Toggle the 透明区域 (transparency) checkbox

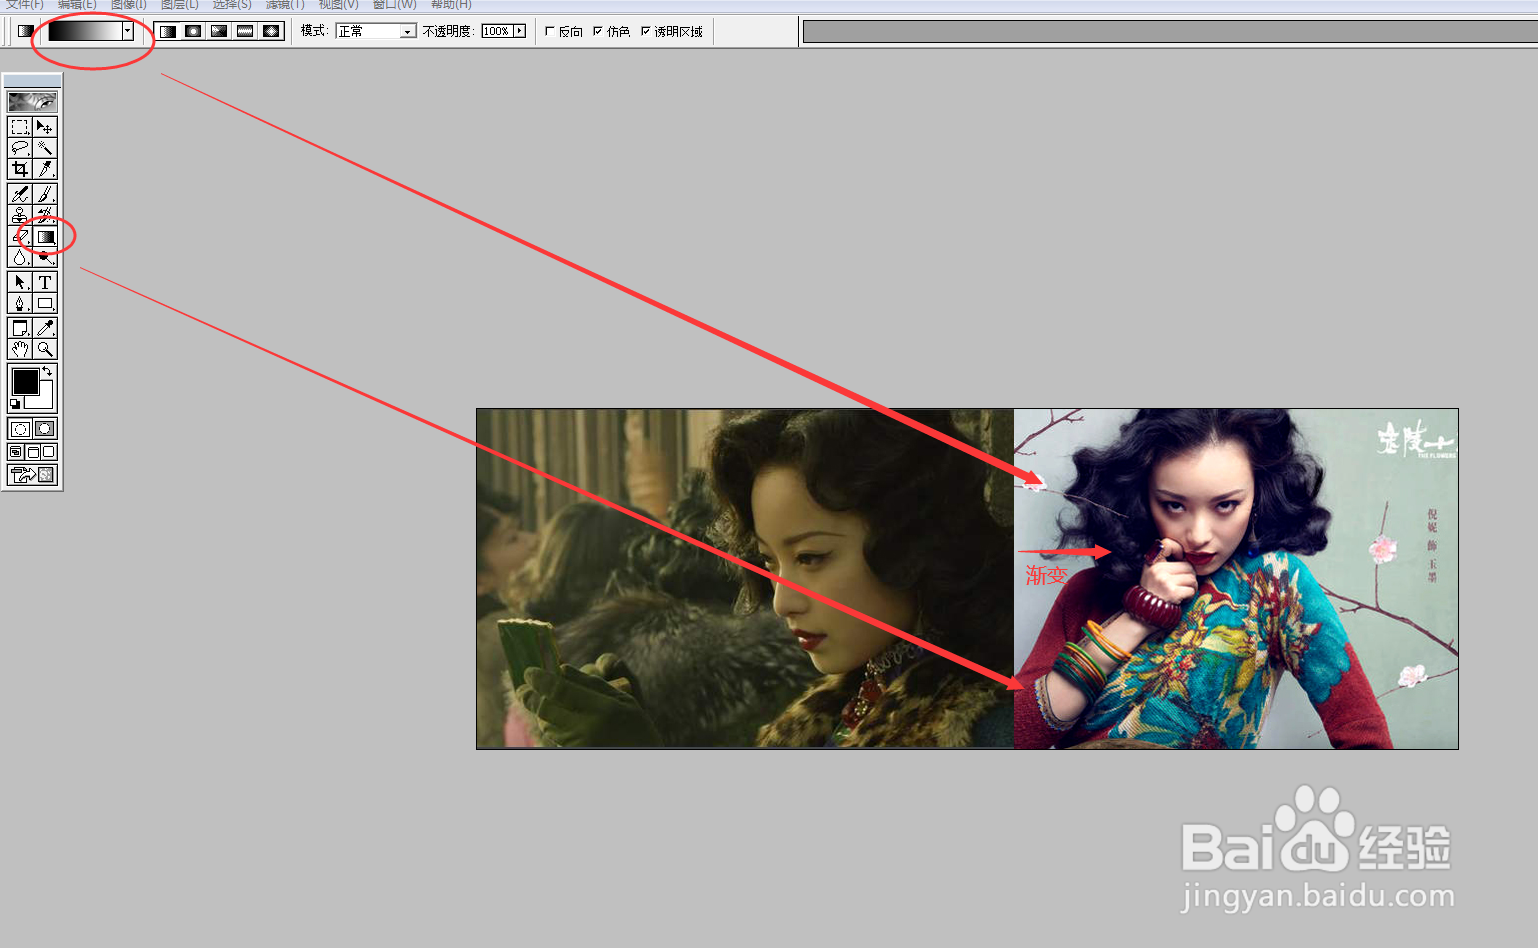click(x=646, y=31)
